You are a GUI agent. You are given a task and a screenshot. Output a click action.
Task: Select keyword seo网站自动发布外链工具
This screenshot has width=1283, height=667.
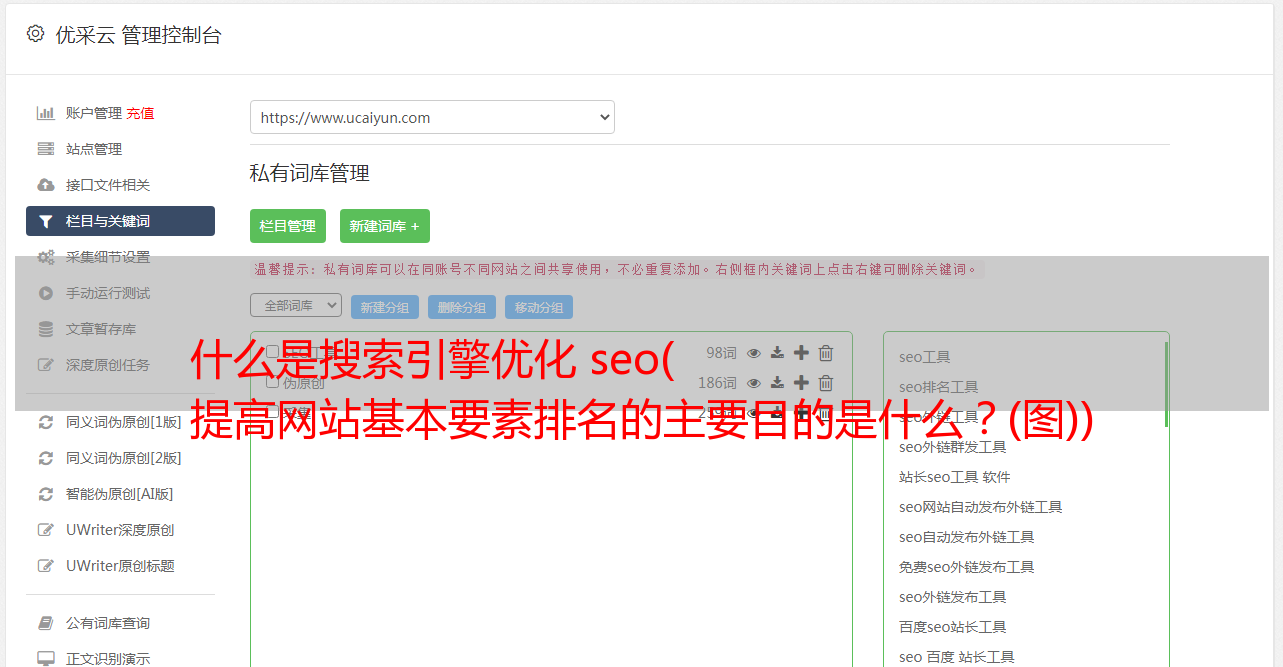[980, 507]
